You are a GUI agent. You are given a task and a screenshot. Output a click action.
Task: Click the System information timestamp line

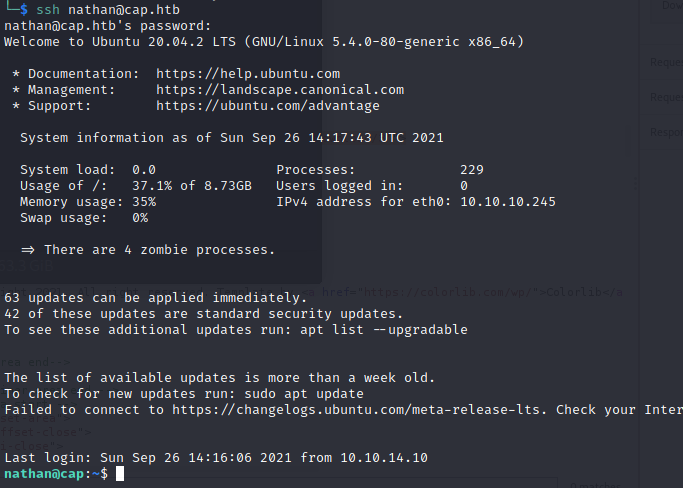232,138
